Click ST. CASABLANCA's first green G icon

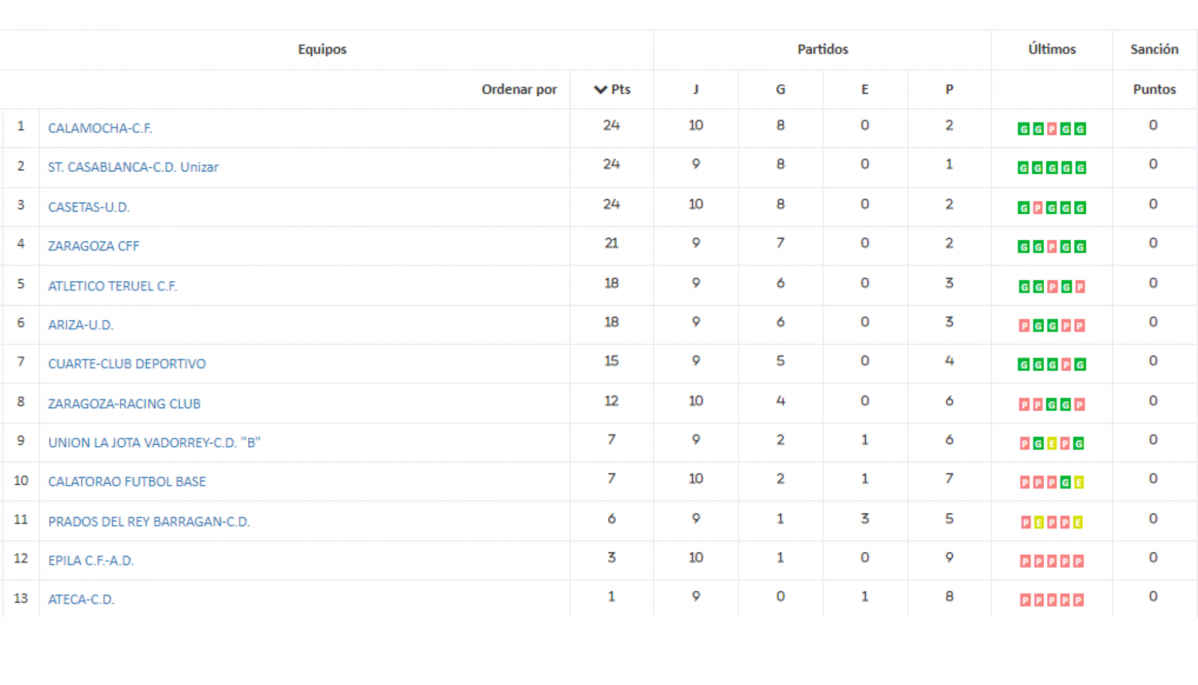pyautogui.click(x=1024, y=168)
